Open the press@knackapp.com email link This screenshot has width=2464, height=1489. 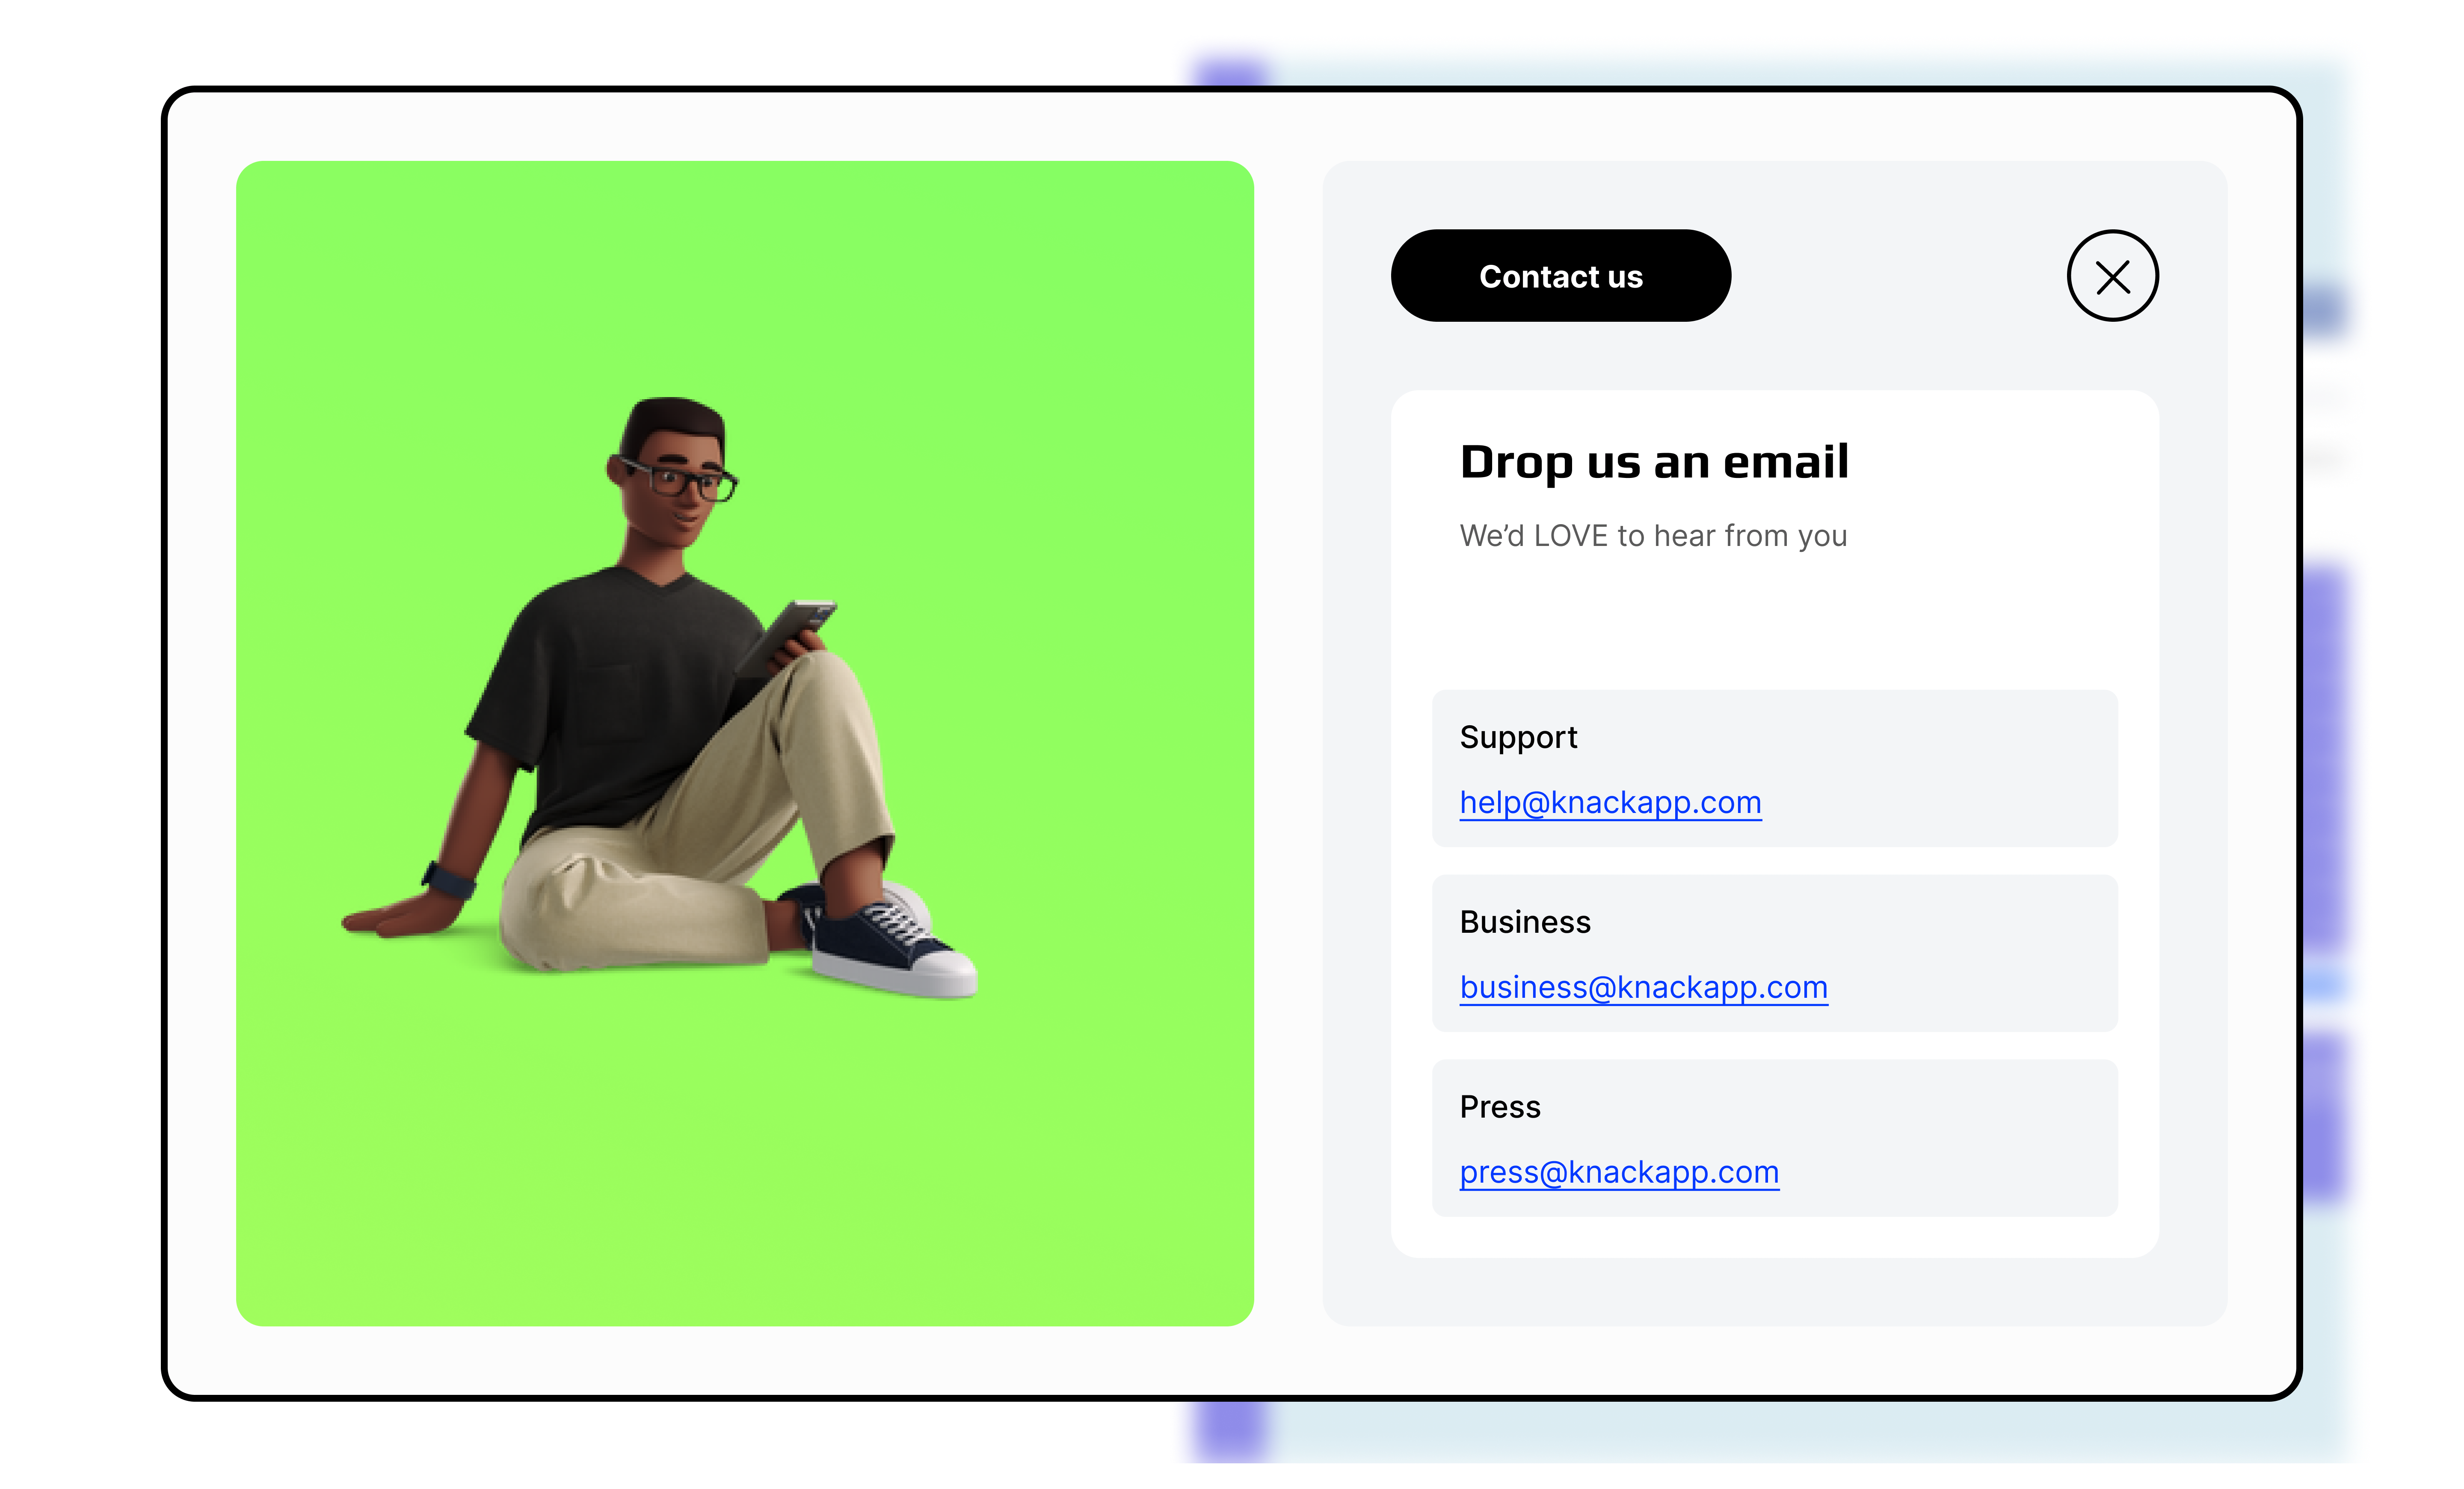1619,1173
